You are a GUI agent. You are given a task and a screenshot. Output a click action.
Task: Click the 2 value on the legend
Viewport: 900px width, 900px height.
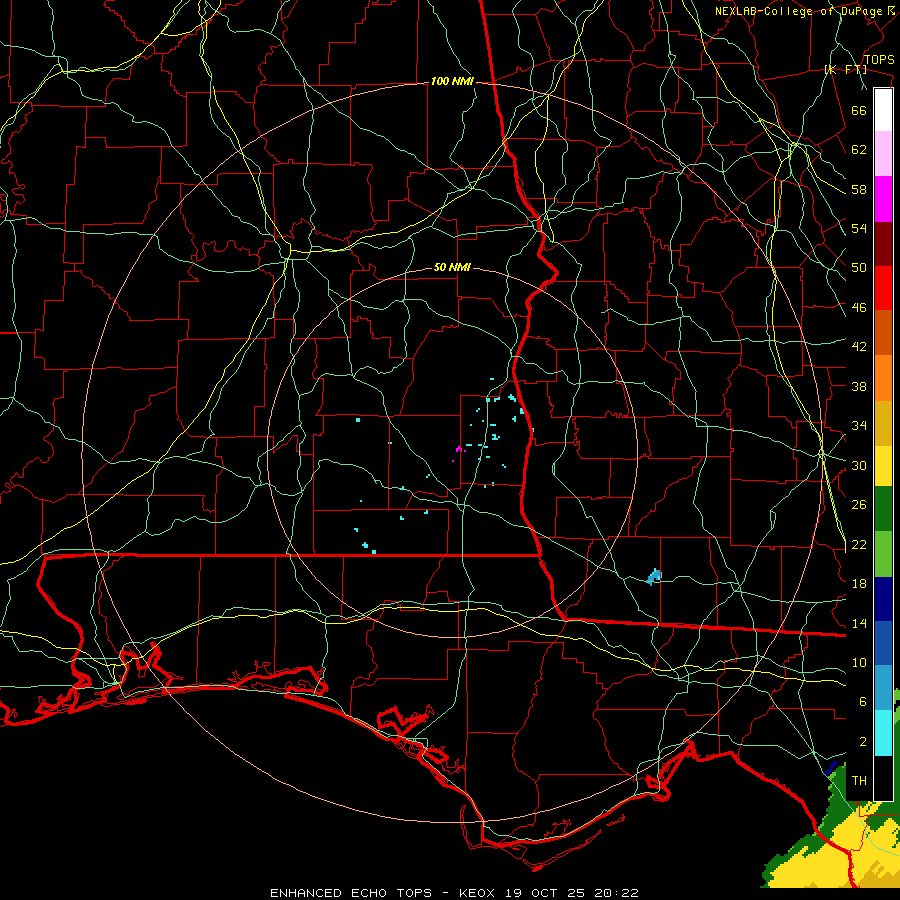point(863,742)
